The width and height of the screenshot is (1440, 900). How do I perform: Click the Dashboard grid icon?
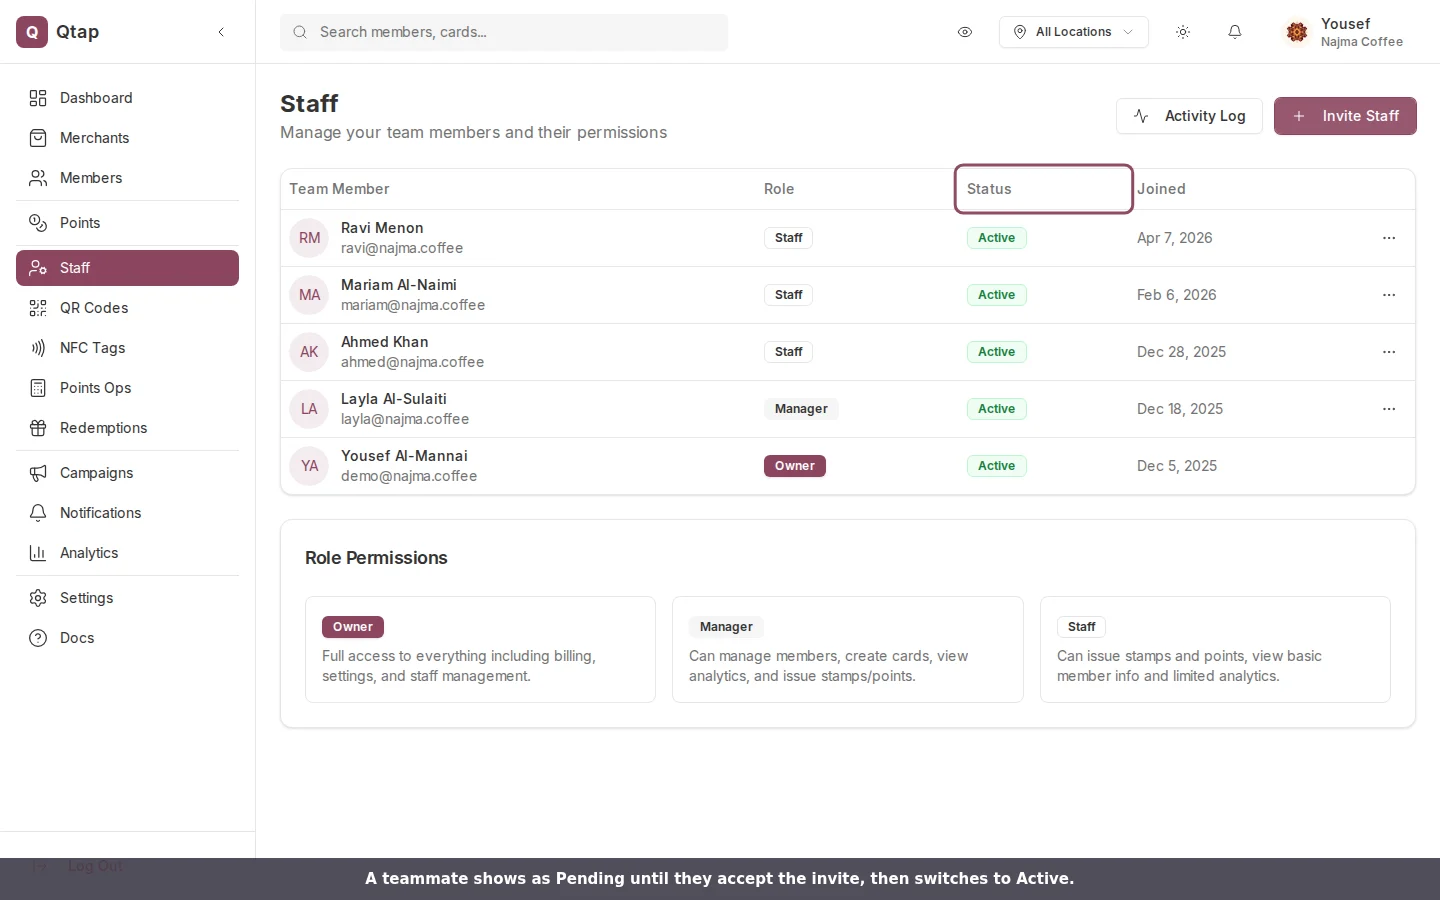38,98
